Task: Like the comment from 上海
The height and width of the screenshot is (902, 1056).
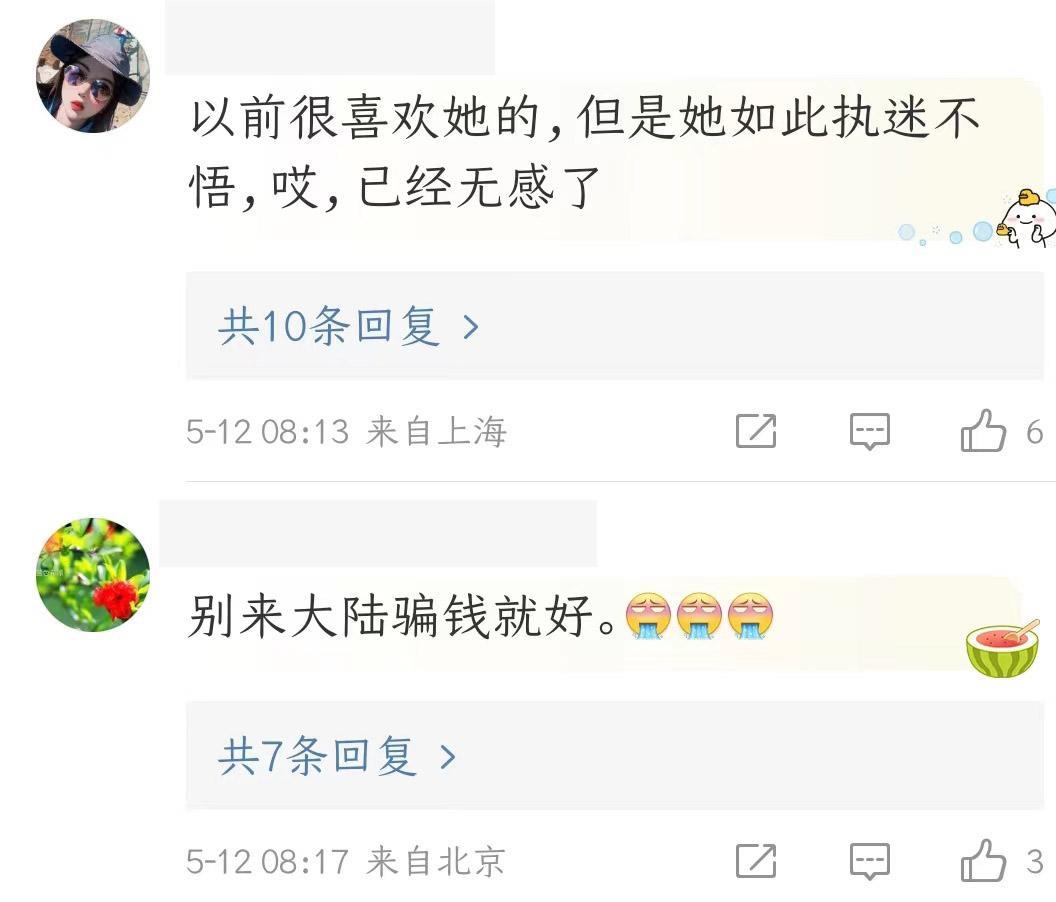Action: click(x=983, y=430)
